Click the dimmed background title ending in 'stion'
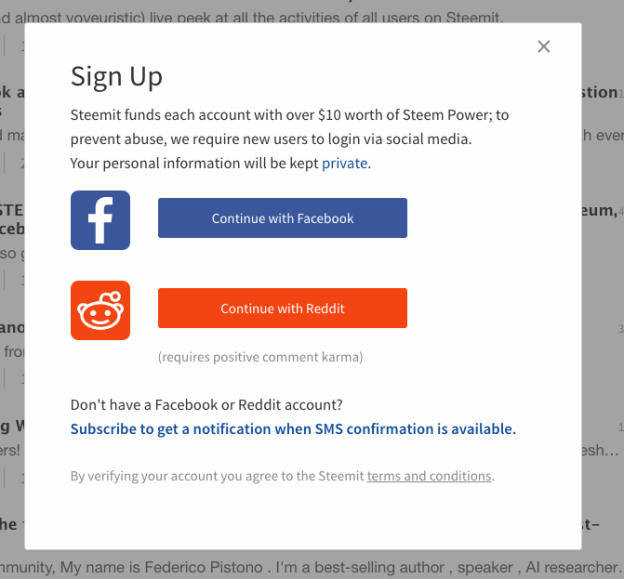The width and height of the screenshot is (624, 579). (599, 92)
